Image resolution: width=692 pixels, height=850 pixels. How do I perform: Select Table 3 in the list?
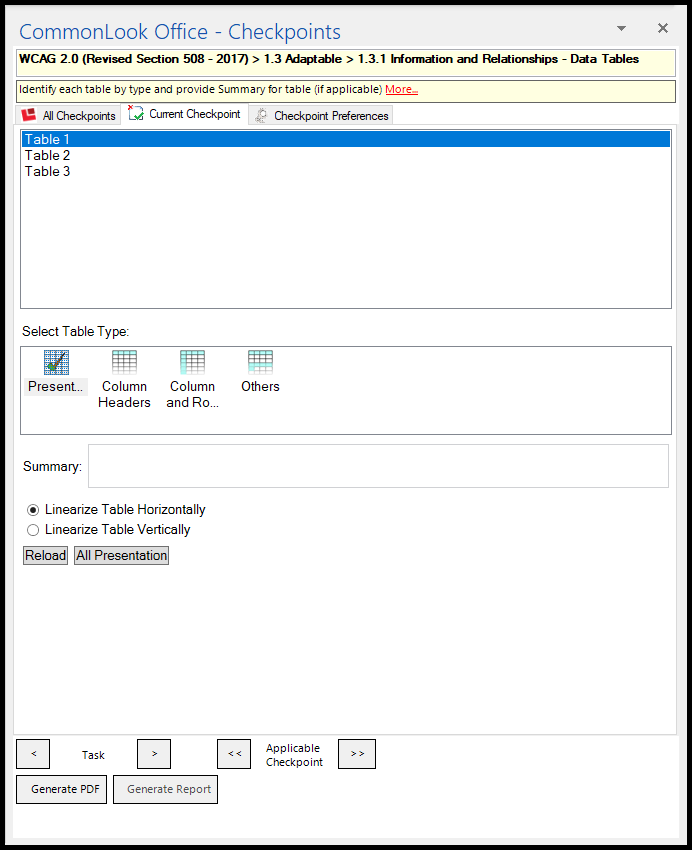click(x=346, y=171)
